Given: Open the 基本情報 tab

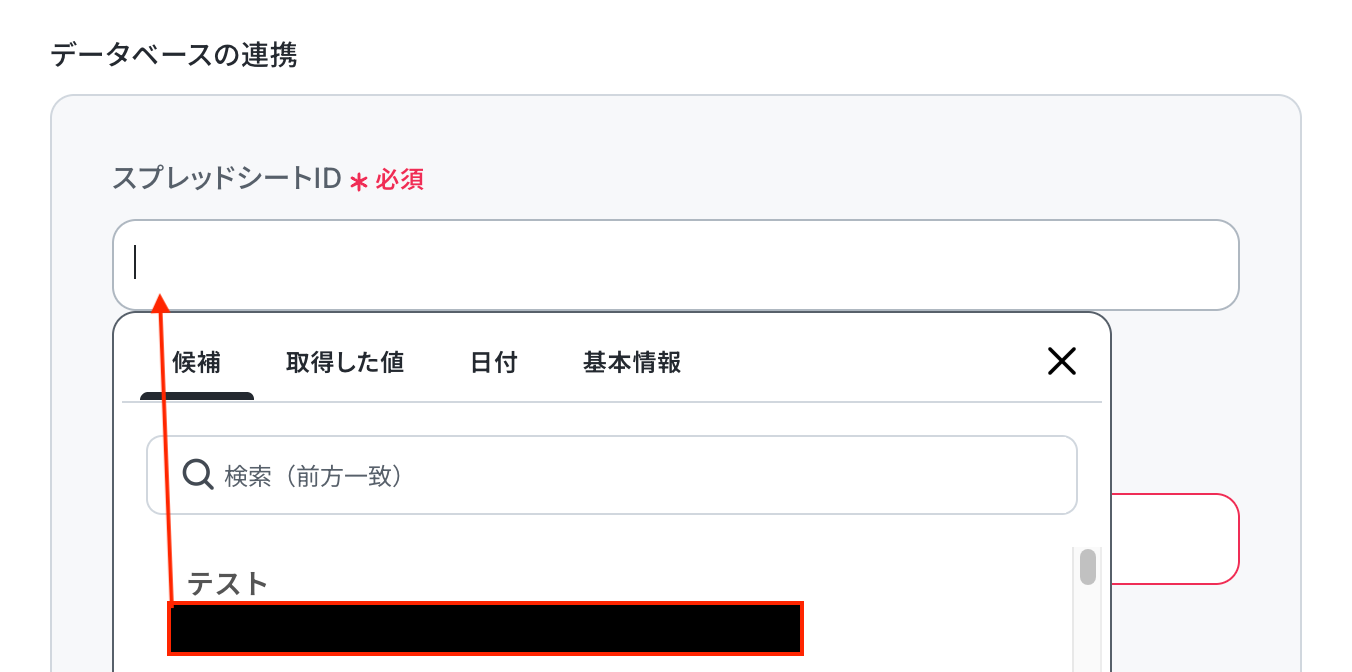Looking at the screenshot, I should pos(632,362).
